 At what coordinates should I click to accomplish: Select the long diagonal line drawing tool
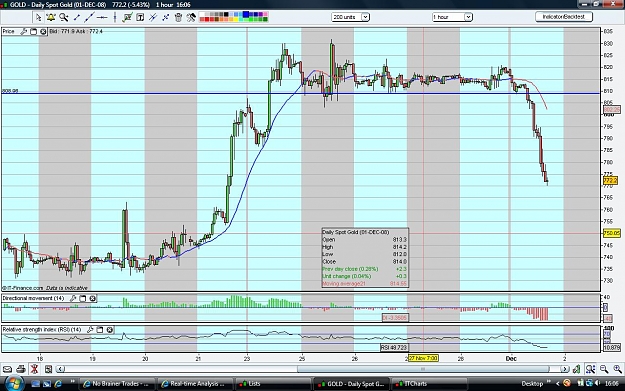(x=89, y=17)
